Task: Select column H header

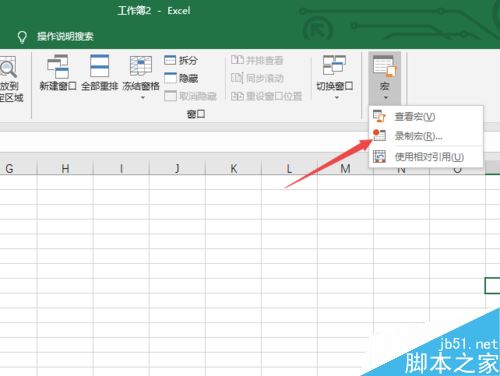Action: click(x=65, y=168)
